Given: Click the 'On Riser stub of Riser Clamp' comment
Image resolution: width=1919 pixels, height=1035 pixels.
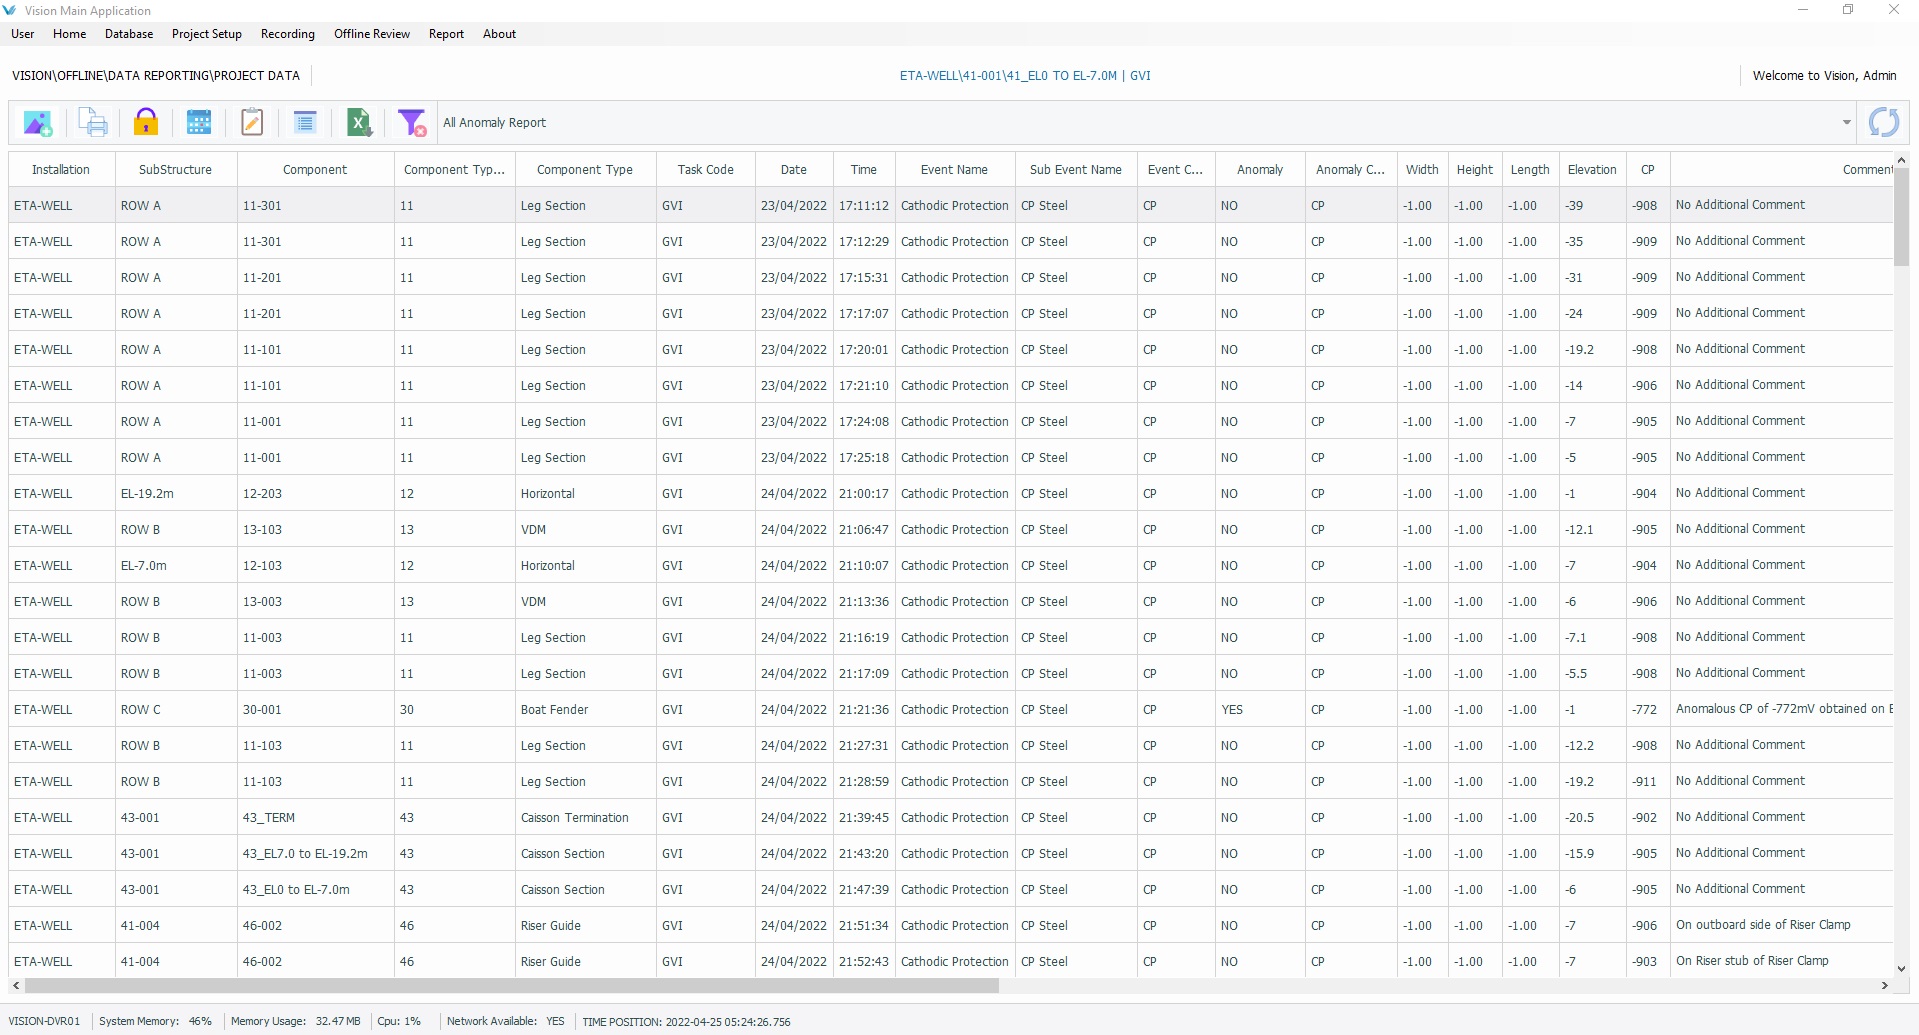Looking at the screenshot, I should (1782, 961).
